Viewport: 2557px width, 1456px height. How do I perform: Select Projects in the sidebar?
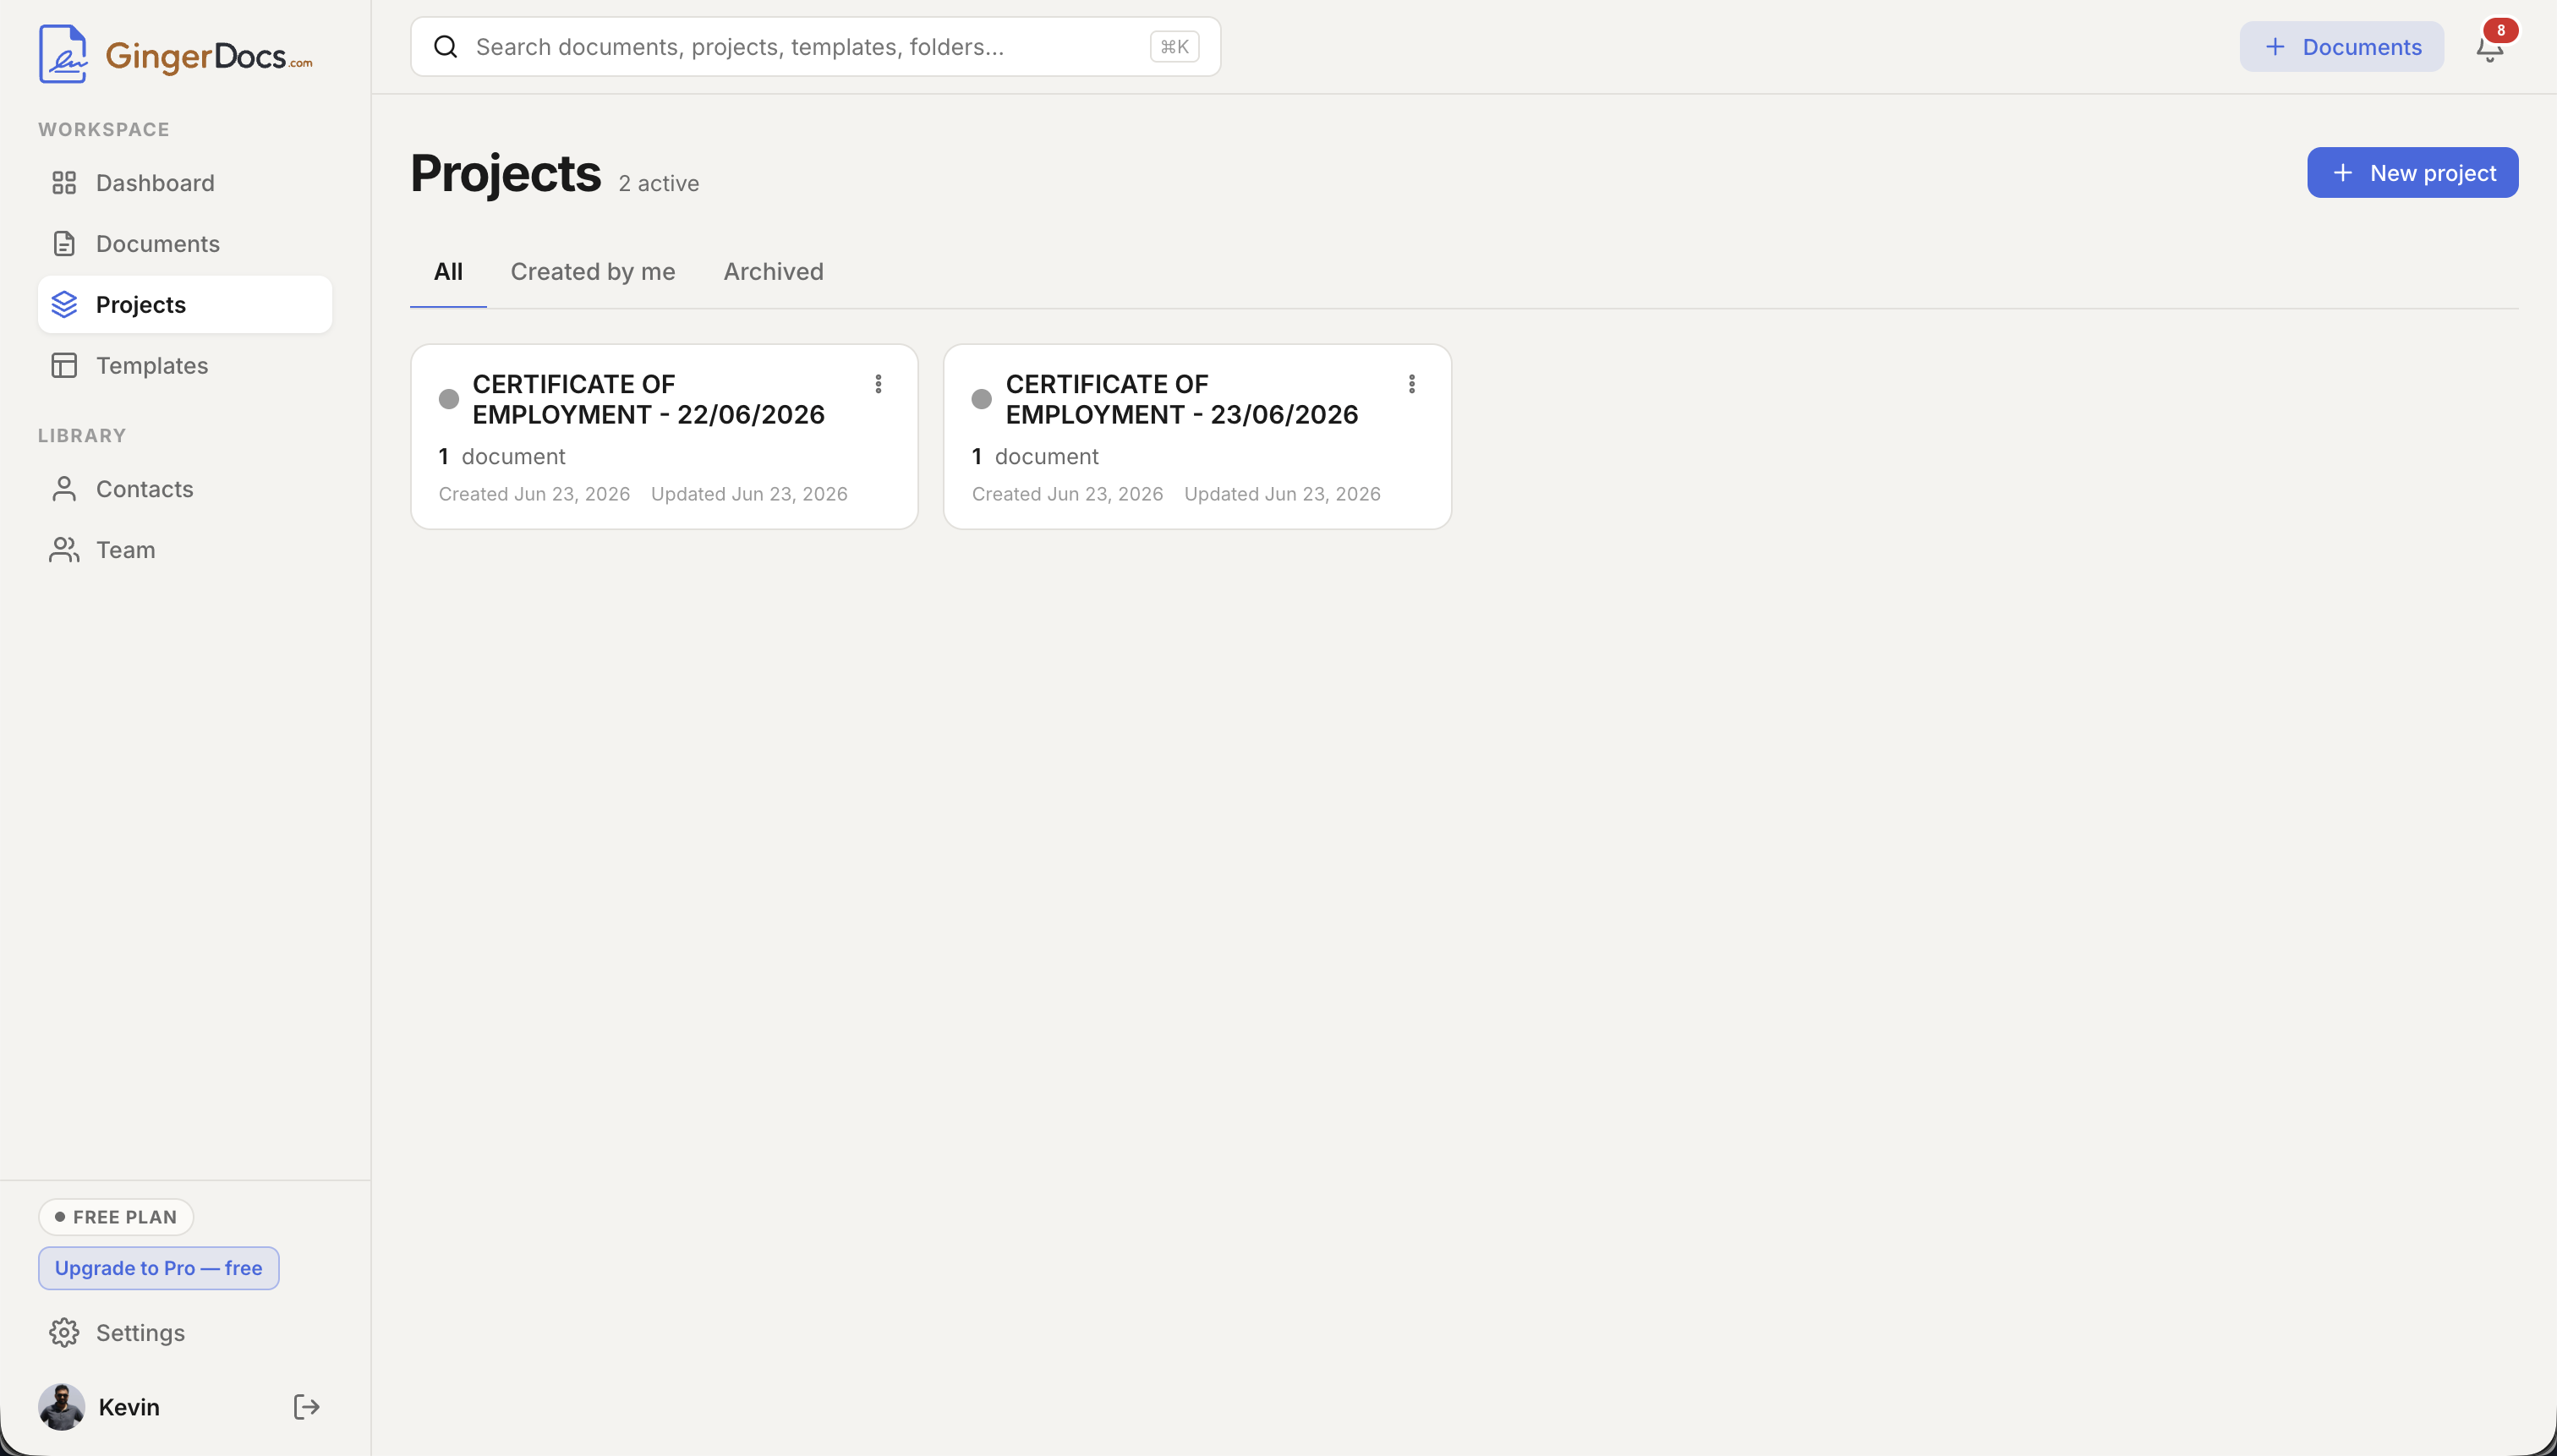click(x=185, y=305)
